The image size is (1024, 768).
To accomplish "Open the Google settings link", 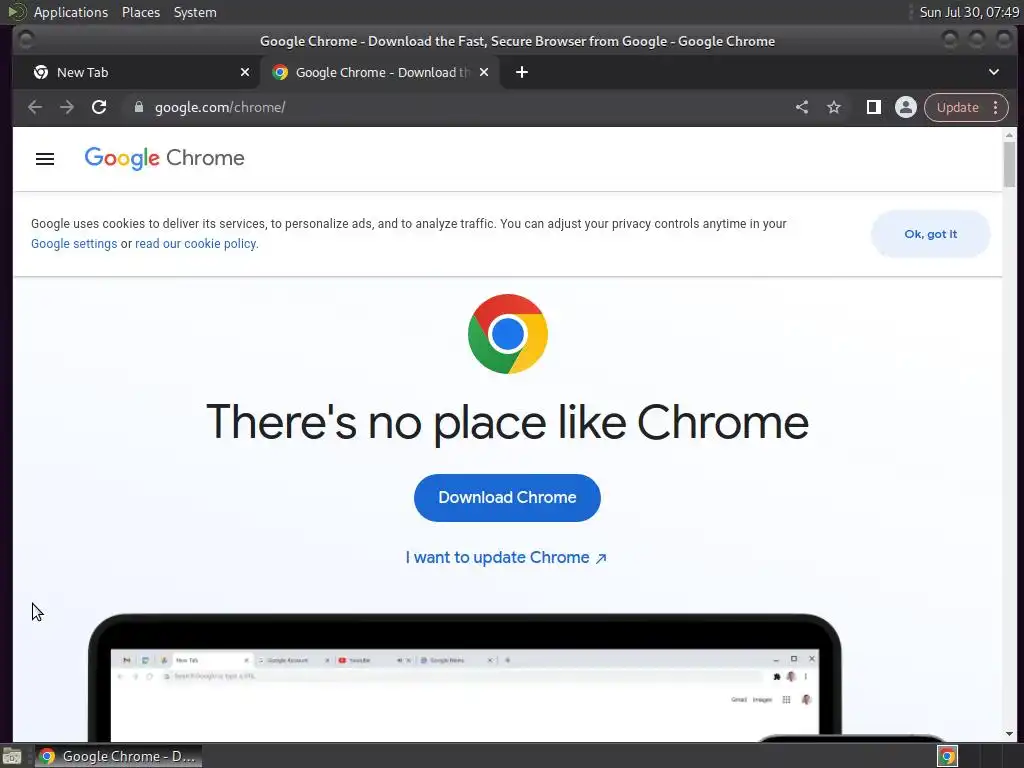I will [74, 244].
